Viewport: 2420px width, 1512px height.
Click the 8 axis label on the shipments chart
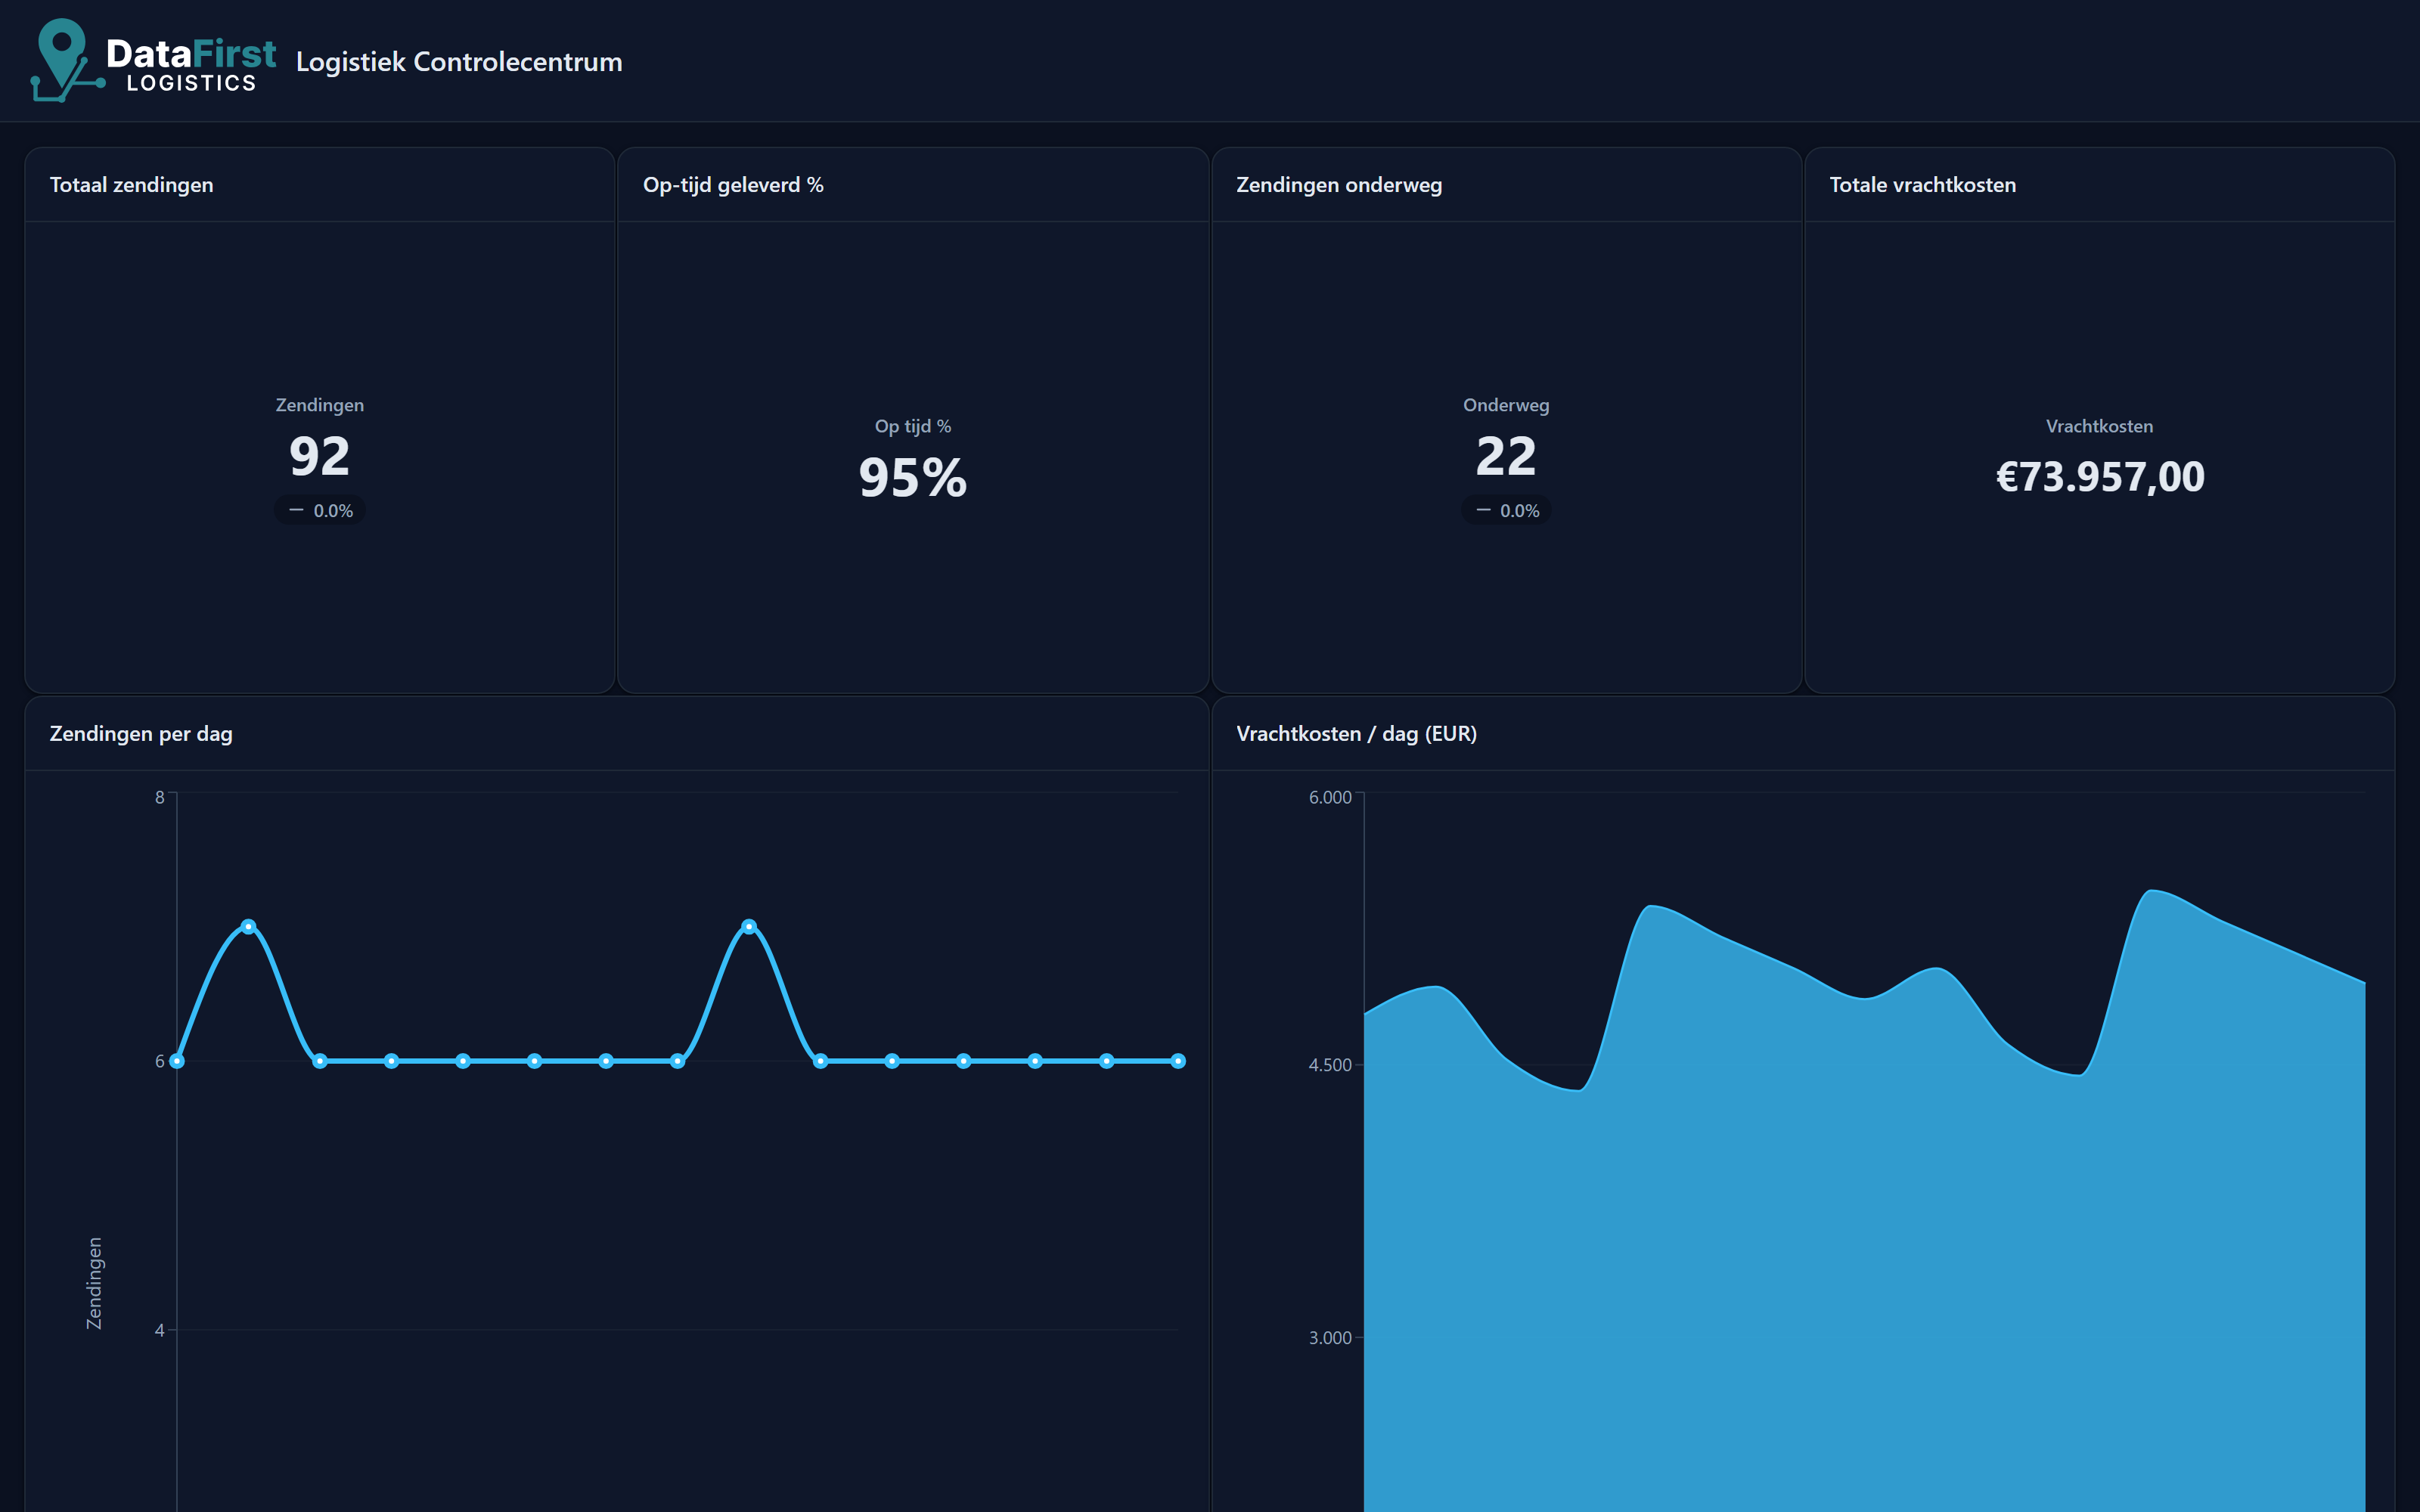(160, 797)
